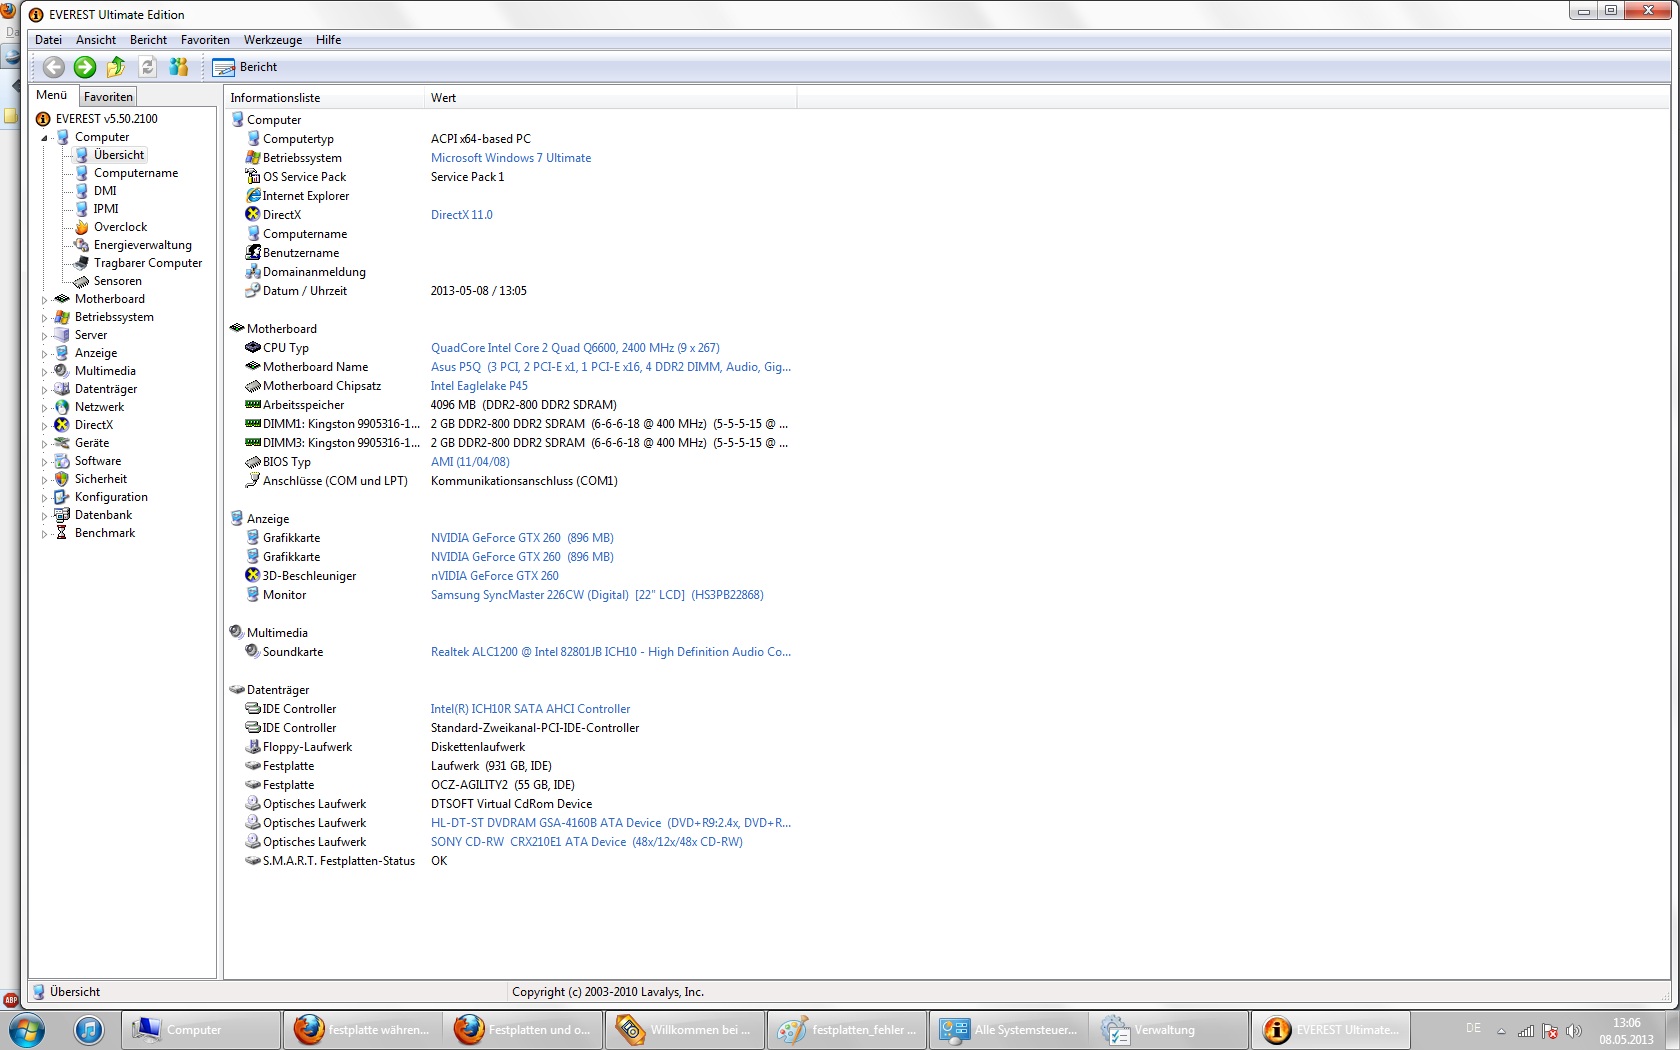The width and height of the screenshot is (1680, 1050).
Task: Expand the Netzwerk tree node
Action: point(45,408)
